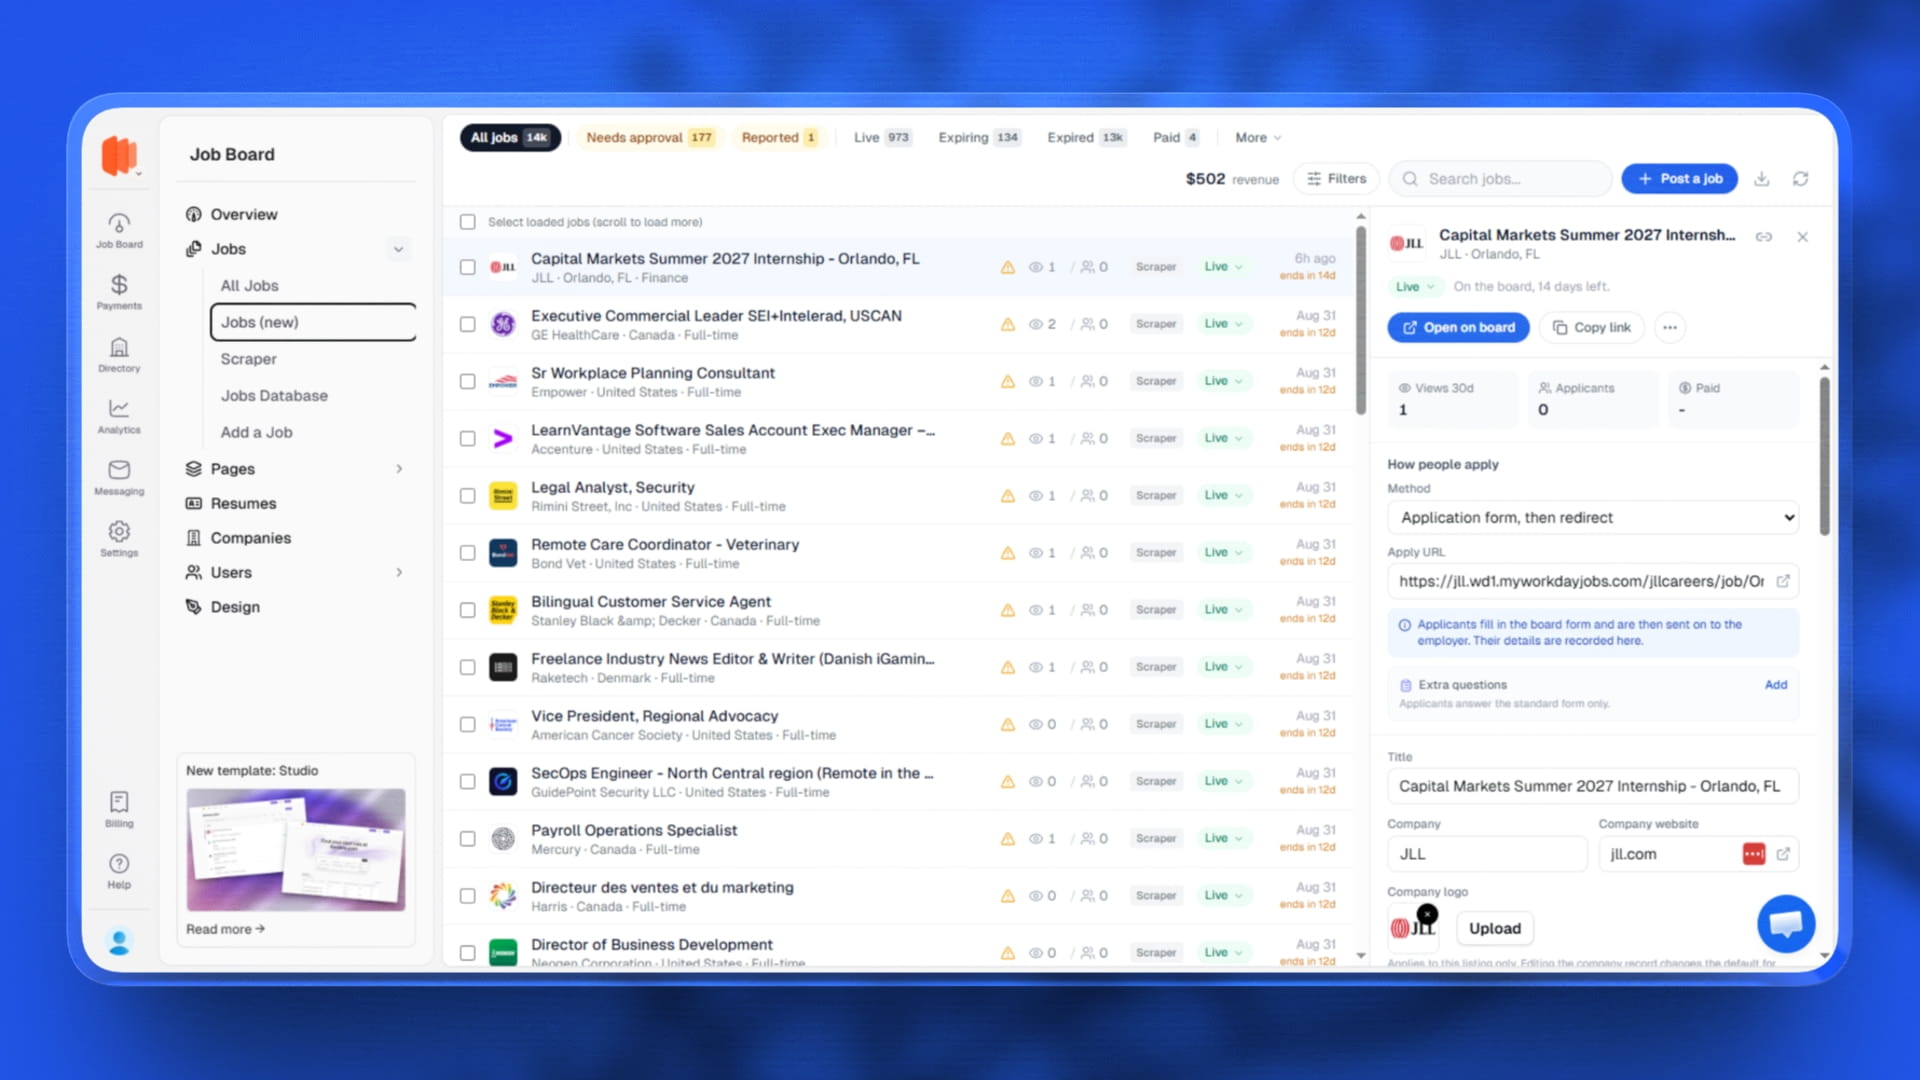Open Live status dropdown for Capital Markets row
The image size is (1920, 1080).
coord(1223,267)
